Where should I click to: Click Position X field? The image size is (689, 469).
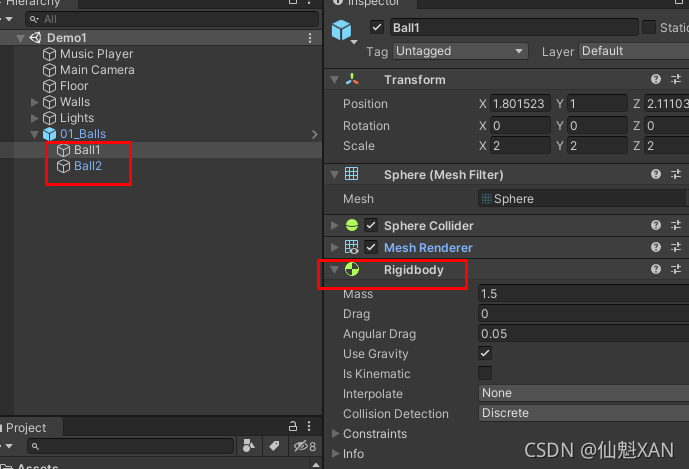pos(520,104)
